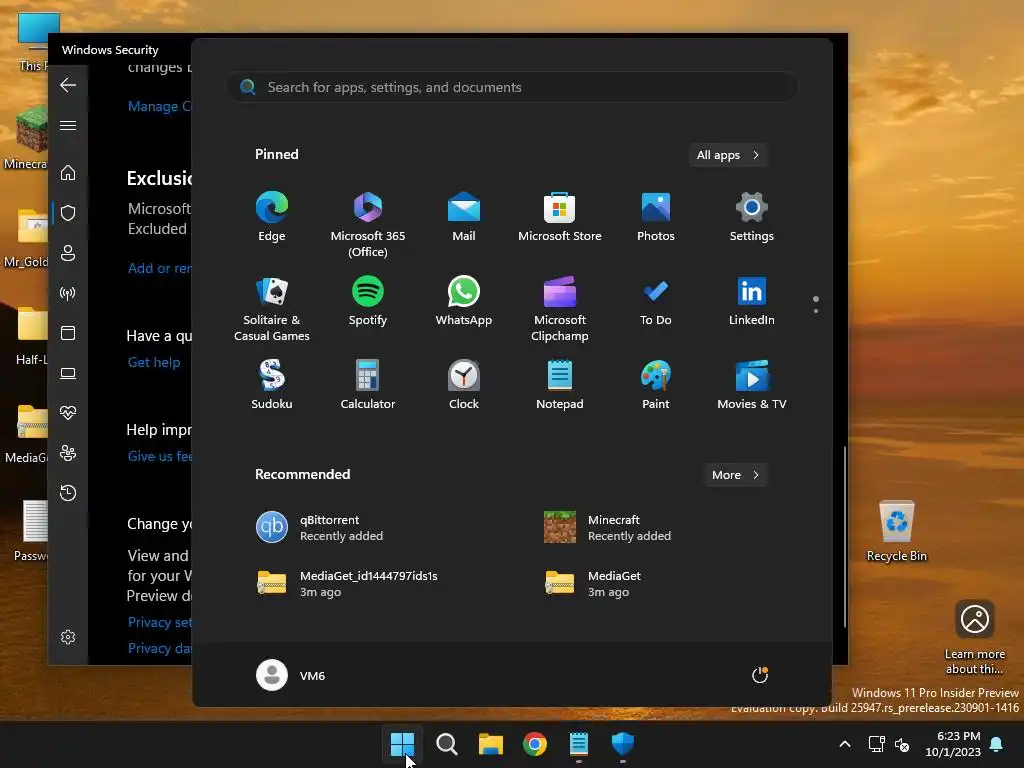Click Learn more about this picture icon
Screen dimensions: 1024x768
[x=975, y=638]
